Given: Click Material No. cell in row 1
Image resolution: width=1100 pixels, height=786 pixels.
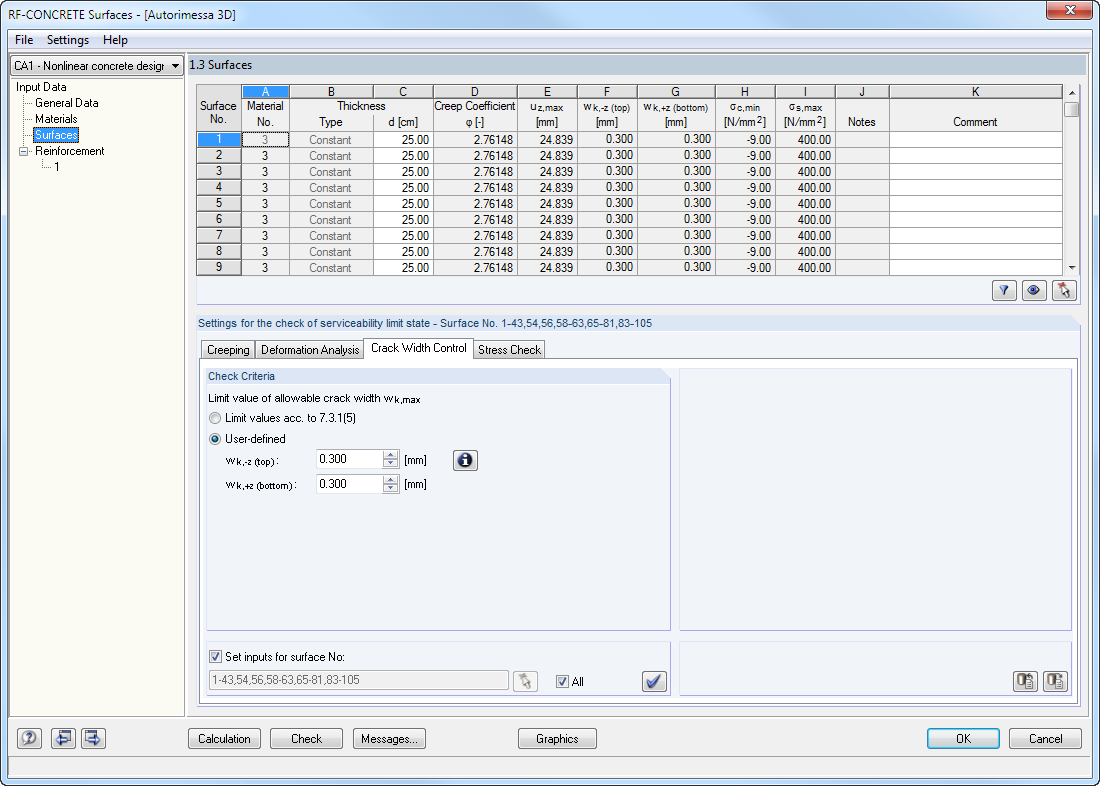Looking at the screenshot, I should (x=265, y=140).
